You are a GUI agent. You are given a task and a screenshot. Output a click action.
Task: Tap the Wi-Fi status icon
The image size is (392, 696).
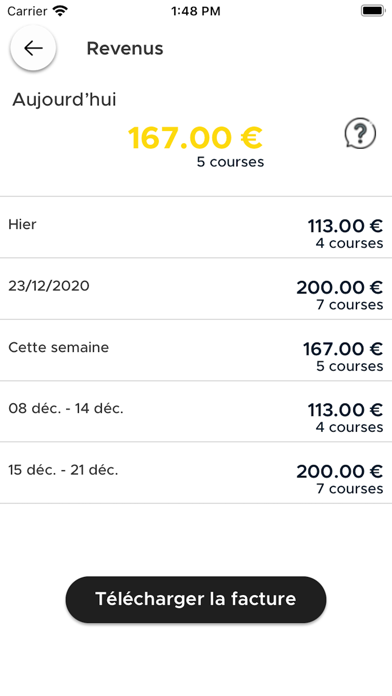60,11
